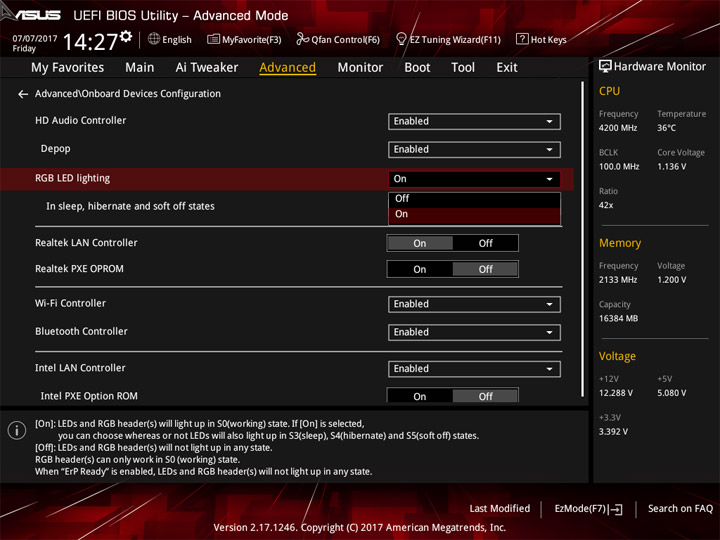
Task: Click Core Voltage value 1.136 V
Action: (x=671, y=167)
